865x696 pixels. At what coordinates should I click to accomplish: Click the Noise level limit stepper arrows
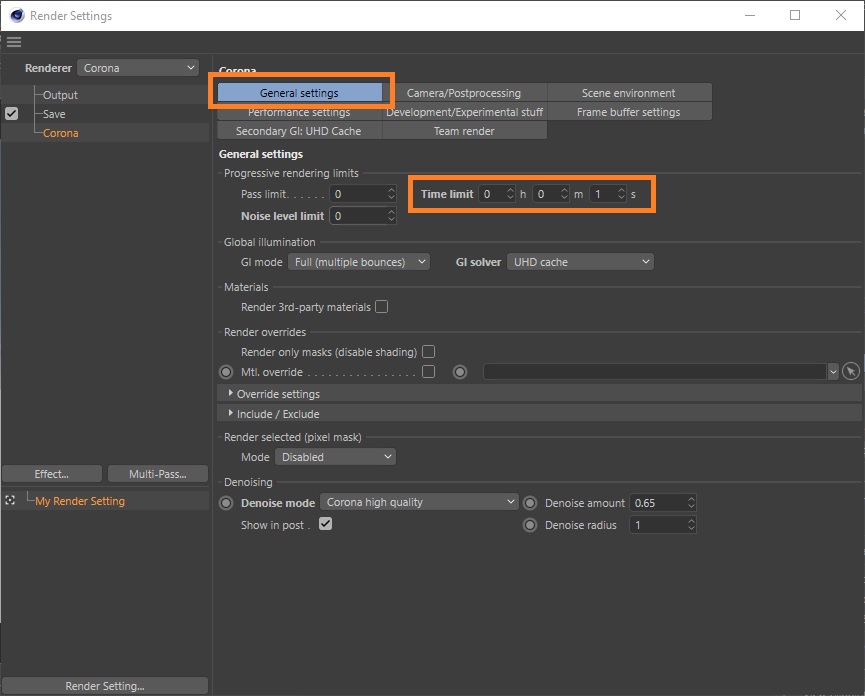tap(391, 216)
